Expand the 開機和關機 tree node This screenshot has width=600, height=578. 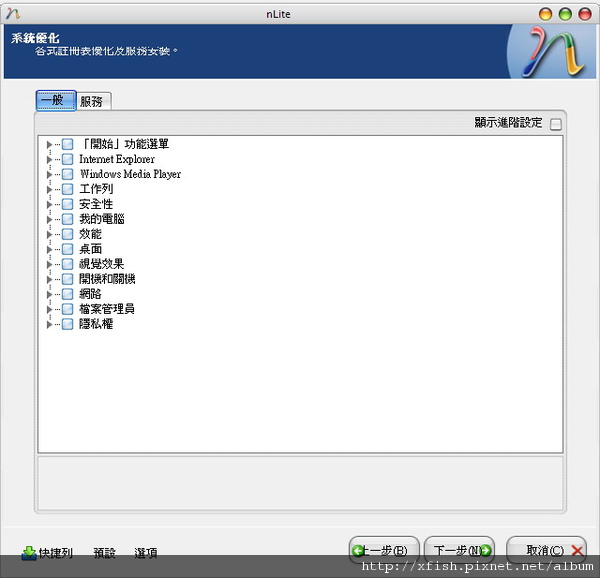pyautogui.click(x=49, y=279)
